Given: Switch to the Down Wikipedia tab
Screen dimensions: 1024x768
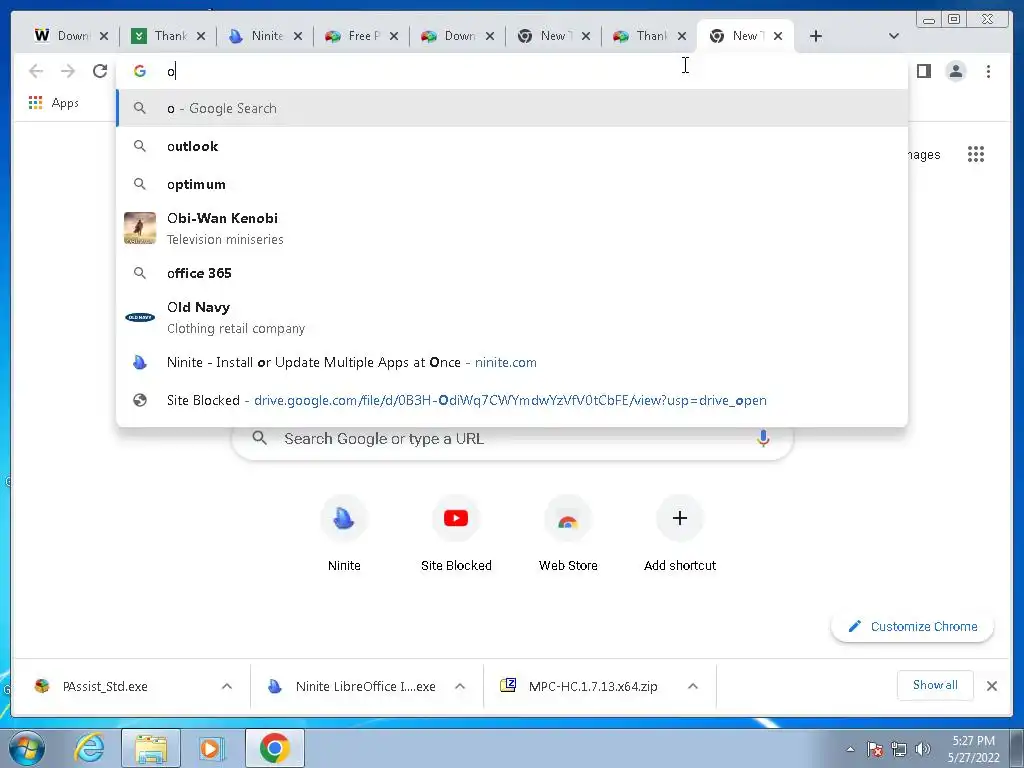Looking at the screenshot, I should click(x=62, y=36).
